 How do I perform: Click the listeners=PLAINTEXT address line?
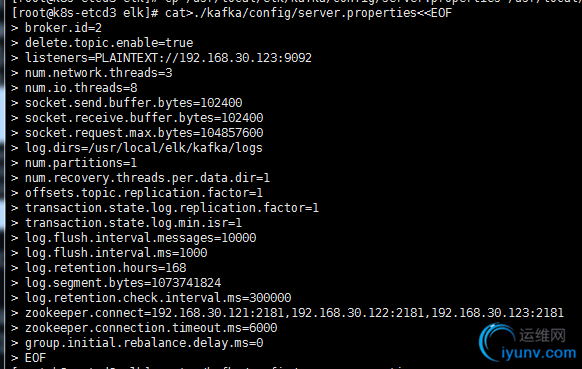[x=168, y=58]
